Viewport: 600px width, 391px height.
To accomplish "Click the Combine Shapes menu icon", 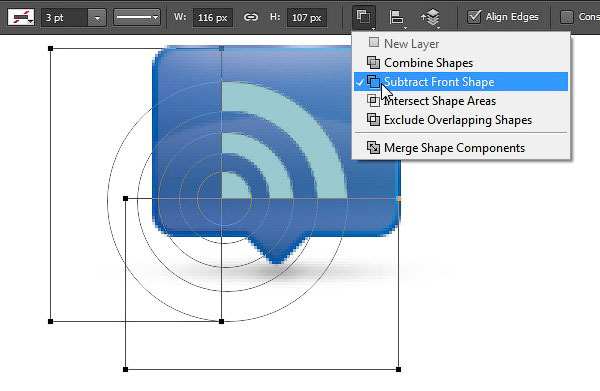I will coord(373,62).
